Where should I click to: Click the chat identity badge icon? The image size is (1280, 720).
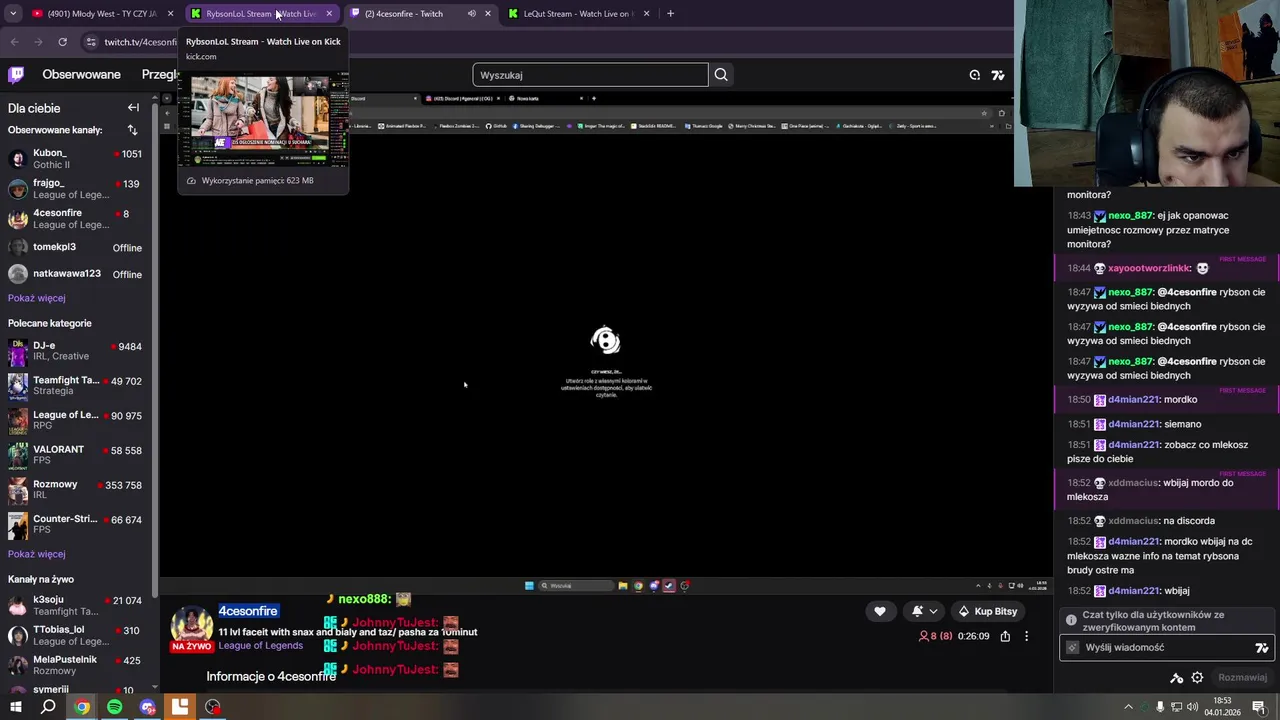(x=1073, y=648)
